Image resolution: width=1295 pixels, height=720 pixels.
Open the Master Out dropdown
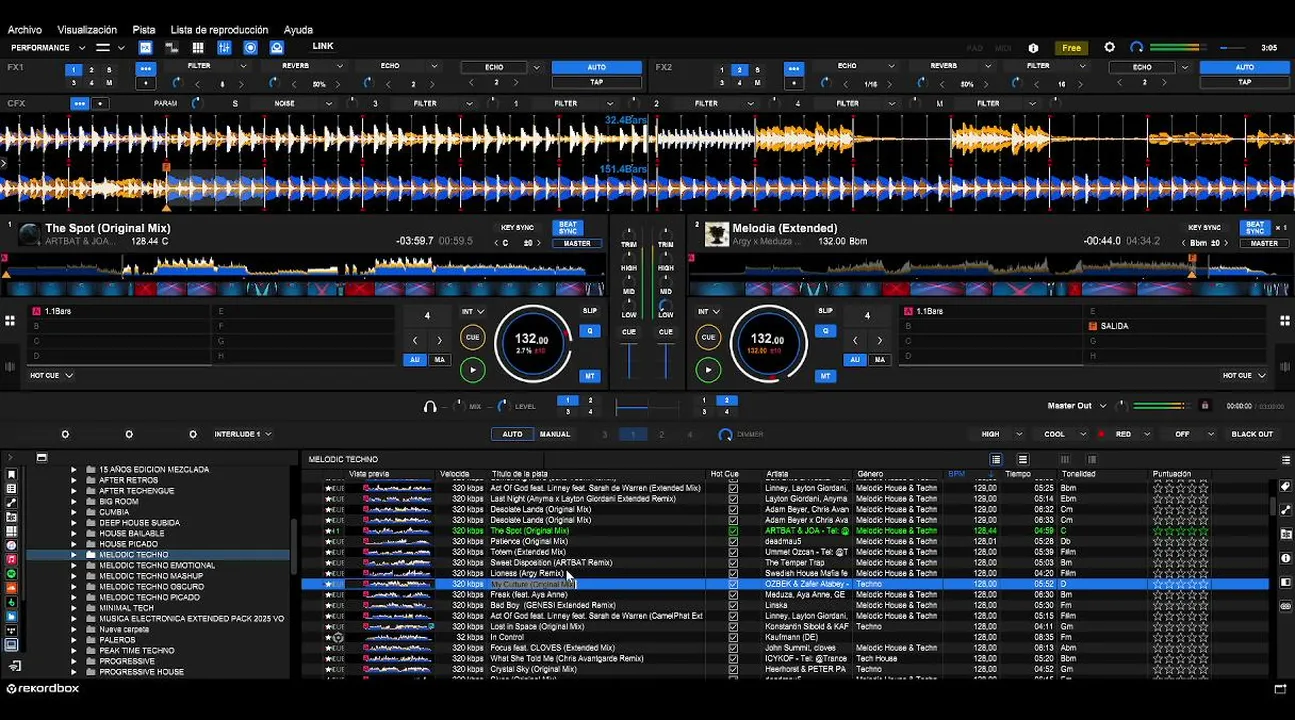[1077, 406]
